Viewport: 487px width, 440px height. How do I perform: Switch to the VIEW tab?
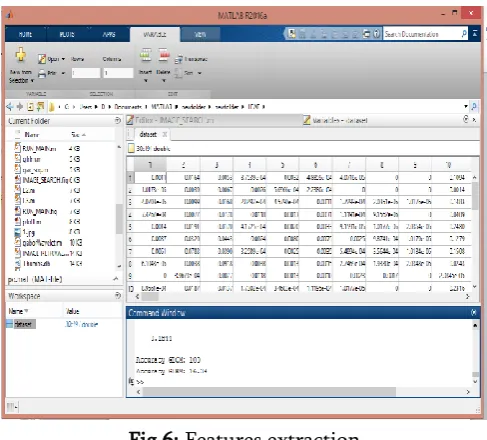(200, 34)
